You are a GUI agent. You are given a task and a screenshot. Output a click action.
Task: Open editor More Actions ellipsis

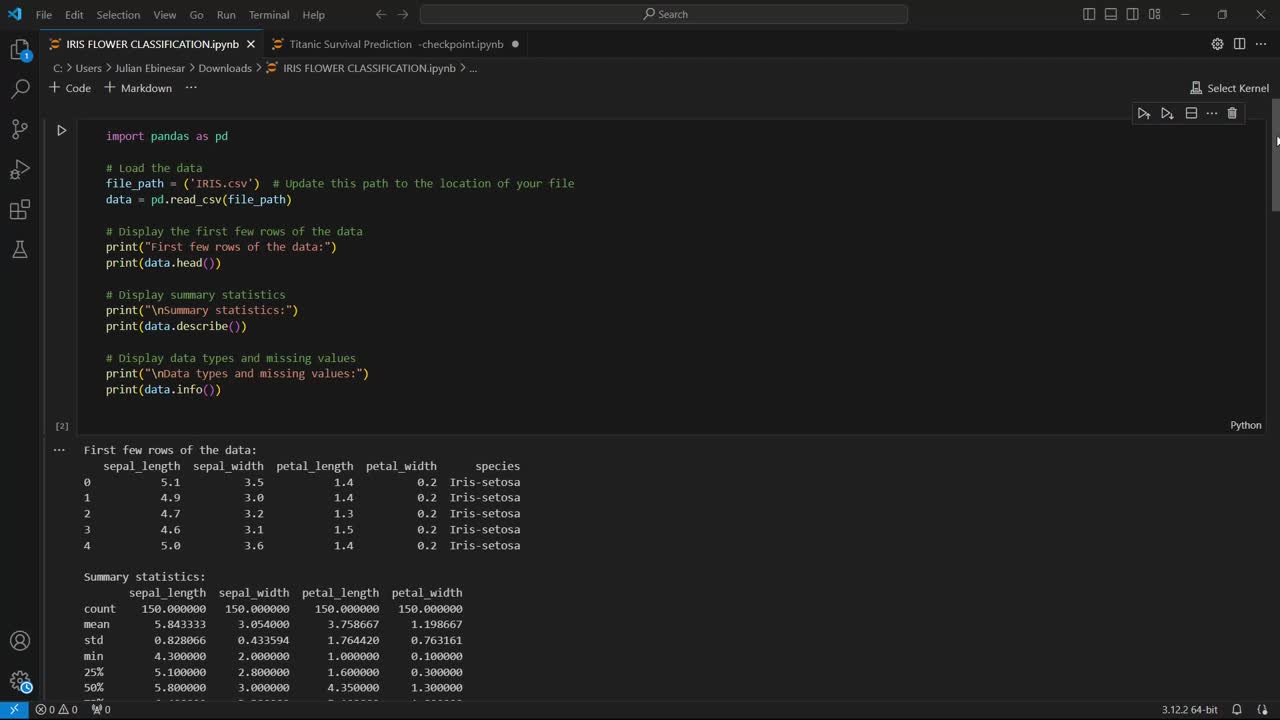click(x=1260, y=44)
